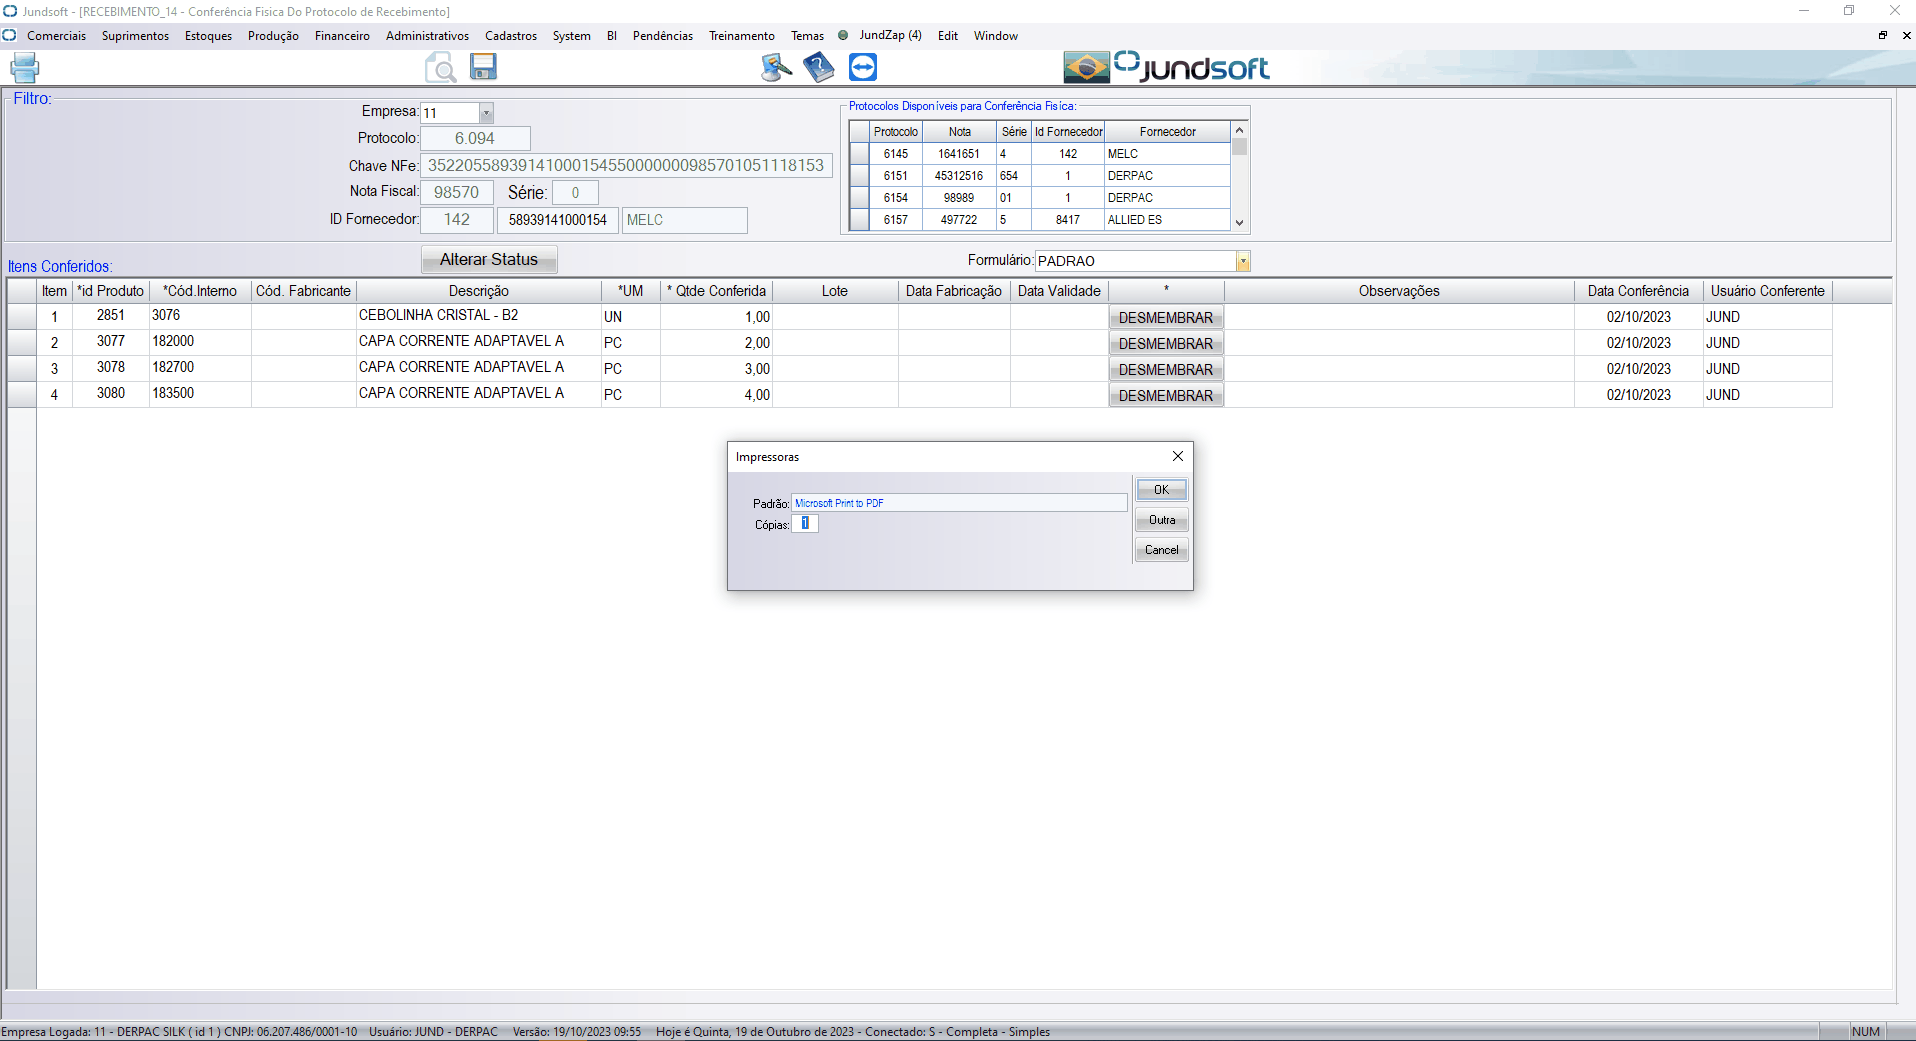The image size is (1916, 1041).
Task: Open the Temas menu
Action: [x=807, y=36]
